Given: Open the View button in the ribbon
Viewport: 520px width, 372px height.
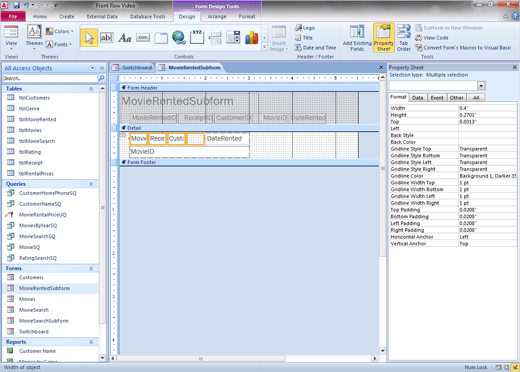Looking at the screenshot, I should click(11, 37).
